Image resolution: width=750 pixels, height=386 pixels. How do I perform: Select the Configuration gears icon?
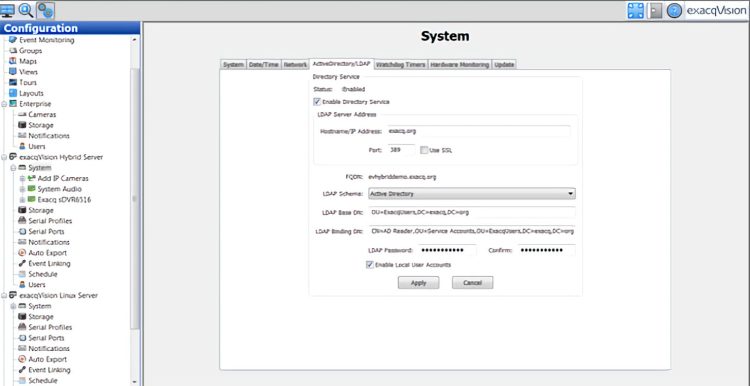[45, 11]
